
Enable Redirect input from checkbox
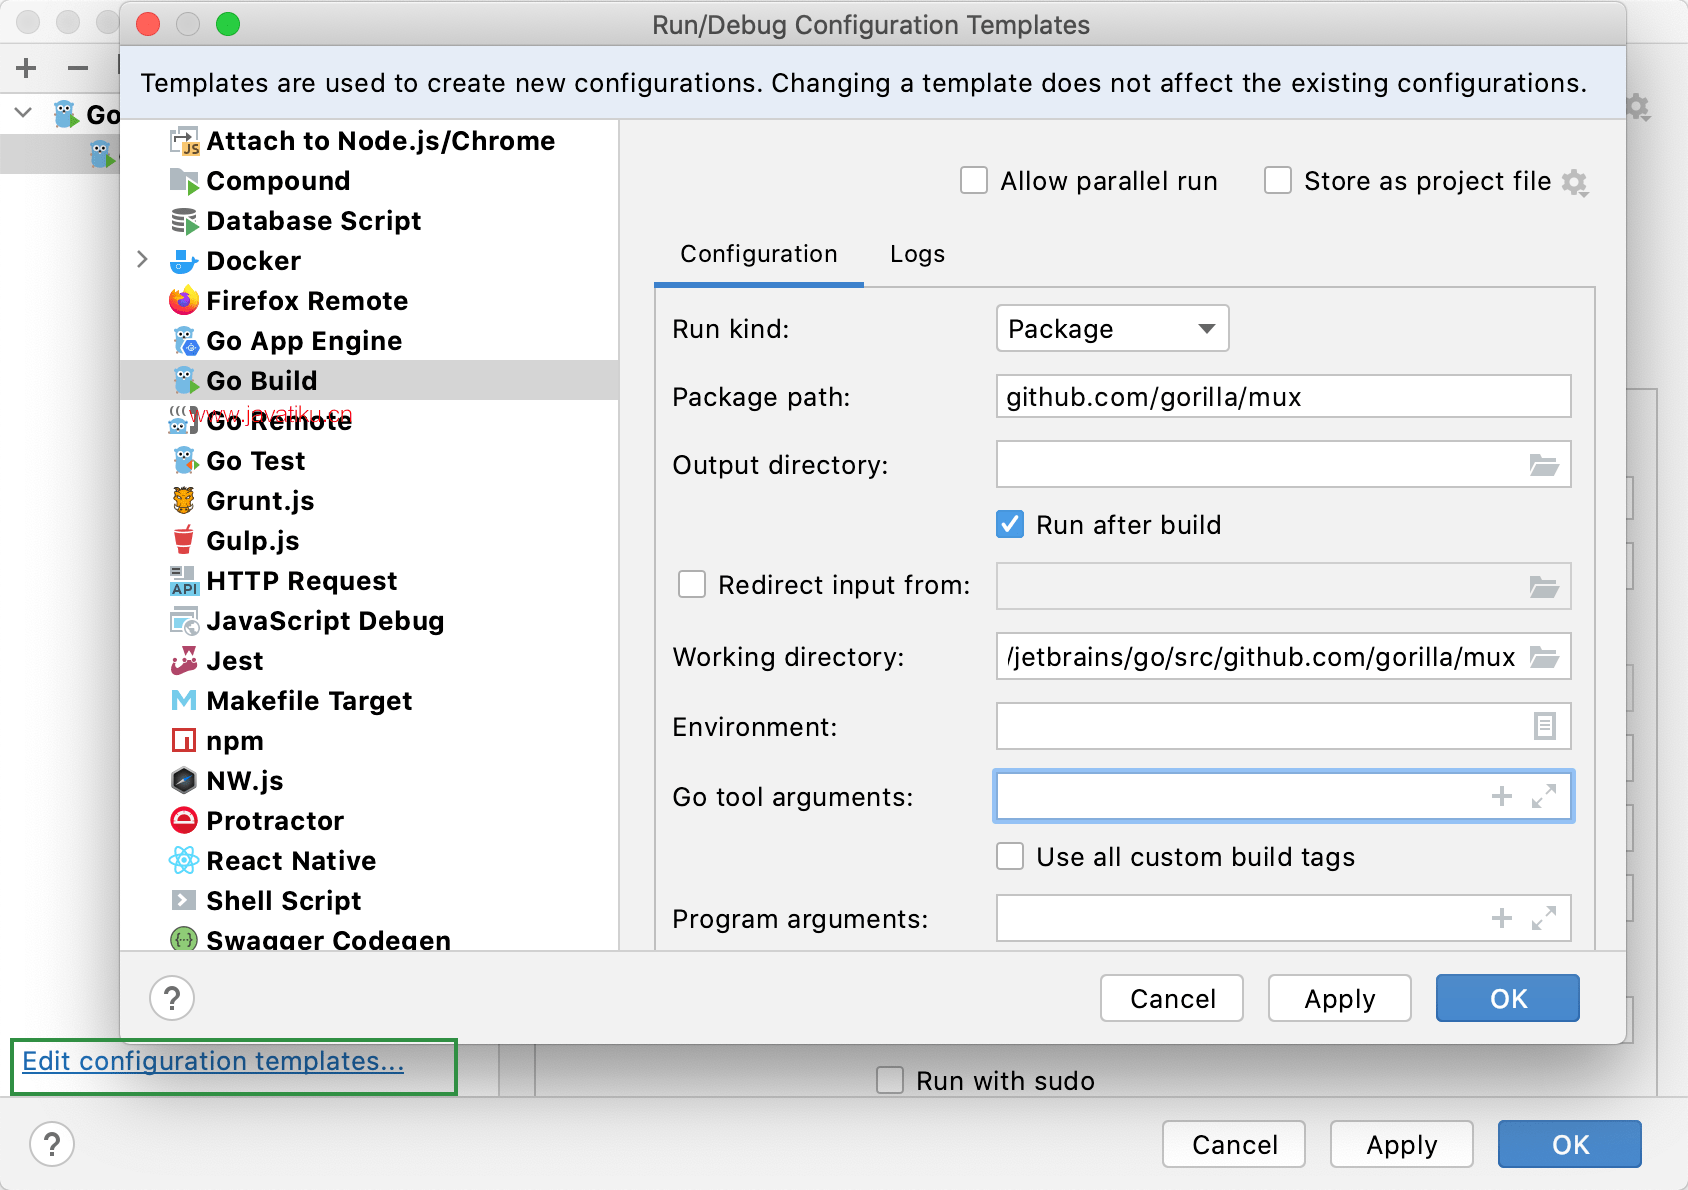(x=692, y=584)
